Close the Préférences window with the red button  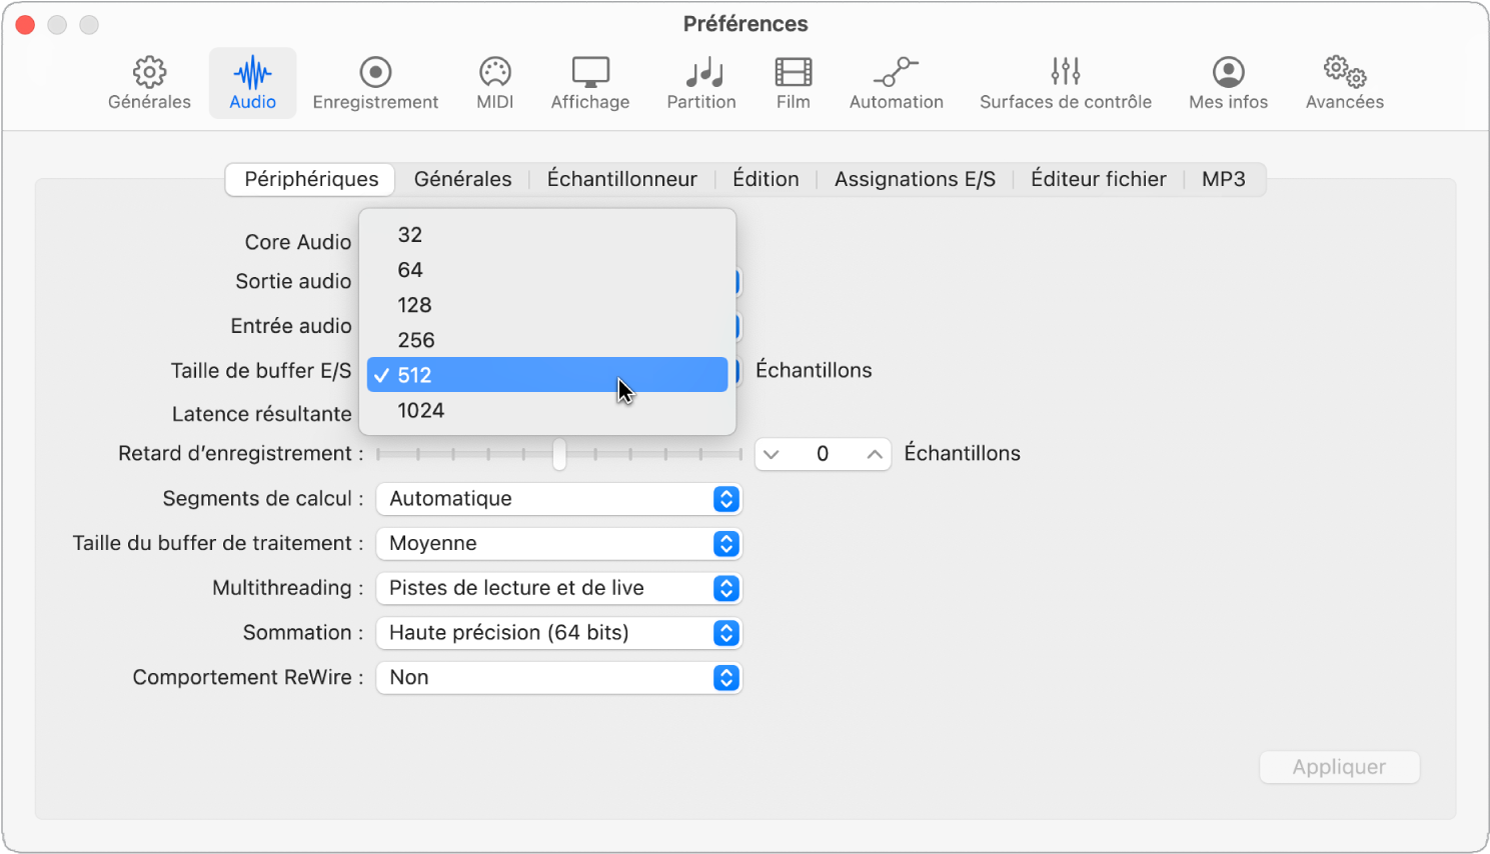(26, 24)
